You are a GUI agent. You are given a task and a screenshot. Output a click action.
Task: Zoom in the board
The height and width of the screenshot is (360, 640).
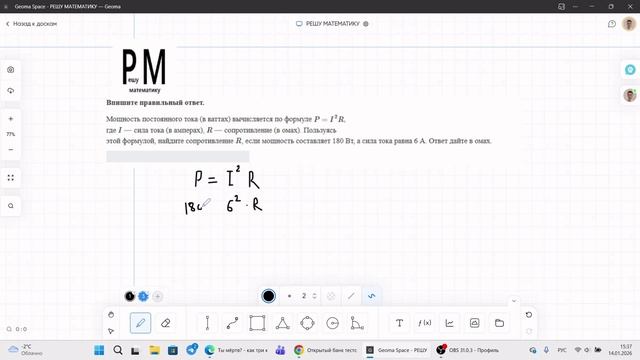click(x=11, y=119)
